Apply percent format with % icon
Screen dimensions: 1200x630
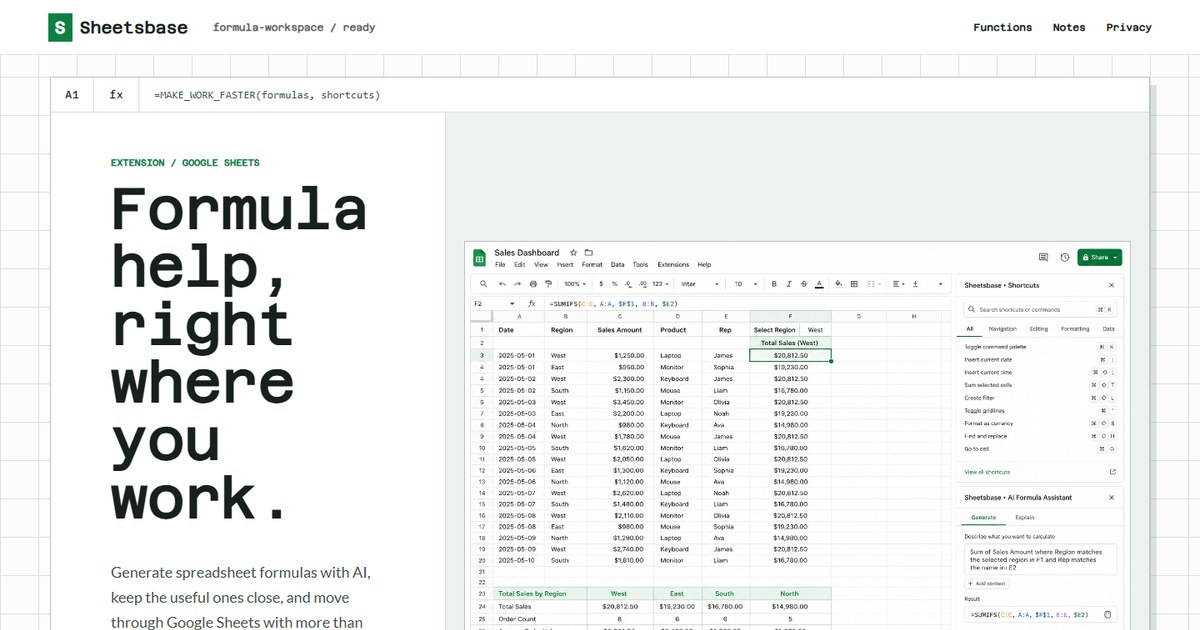pyautogui.click(x=615, y=284)
